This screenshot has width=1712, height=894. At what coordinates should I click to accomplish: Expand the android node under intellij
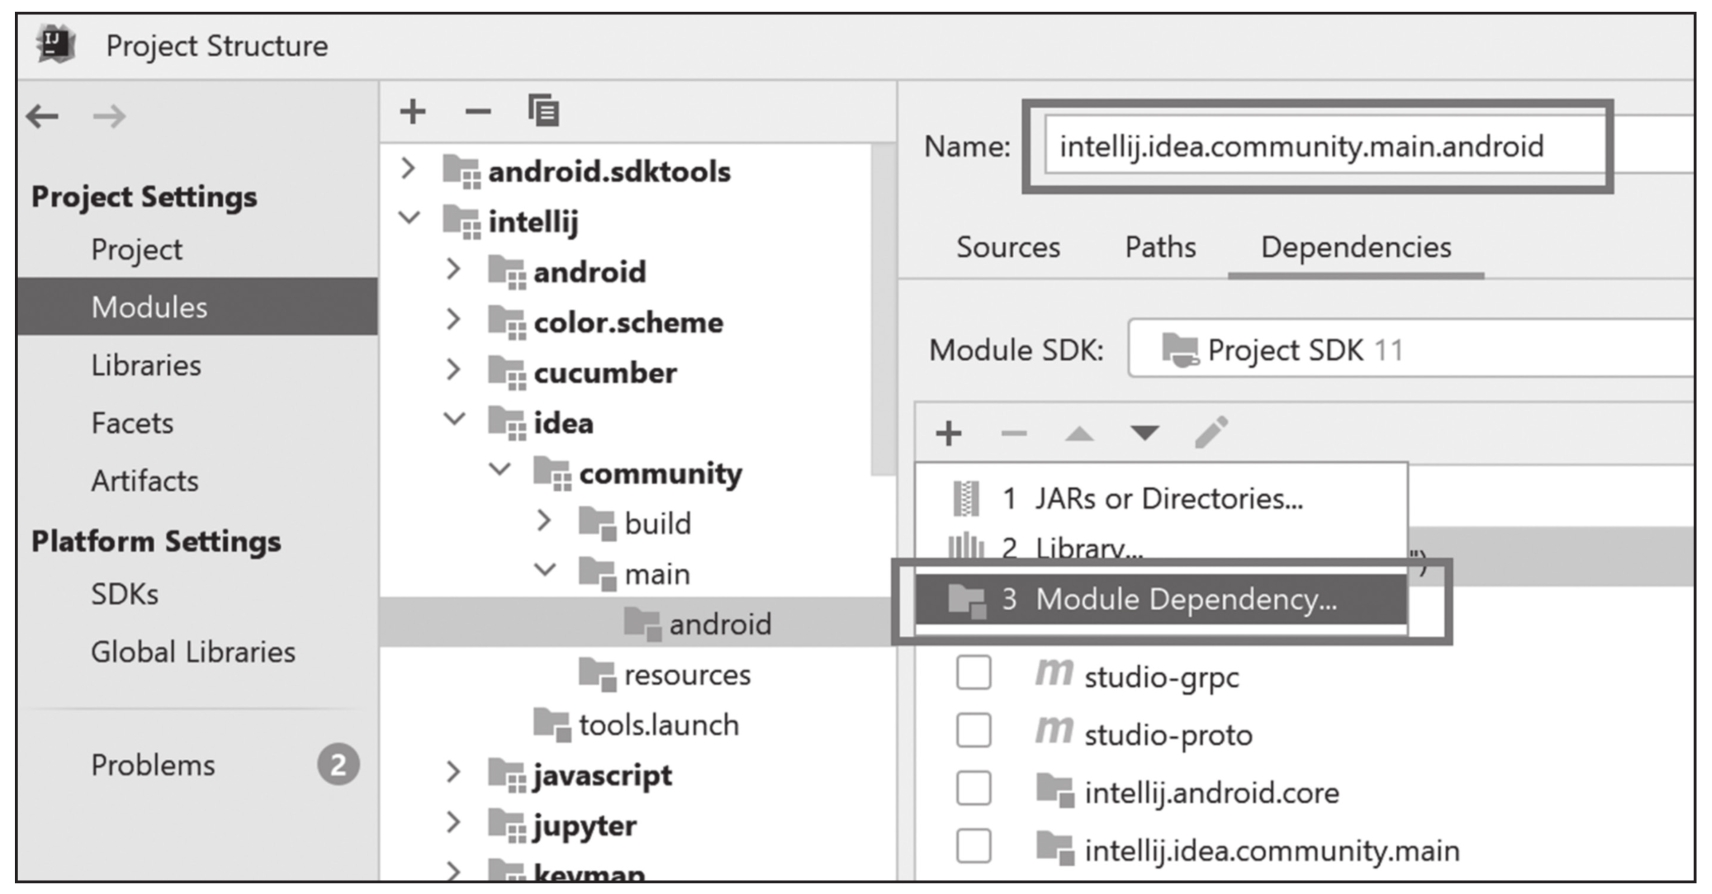tap(453, 269)
